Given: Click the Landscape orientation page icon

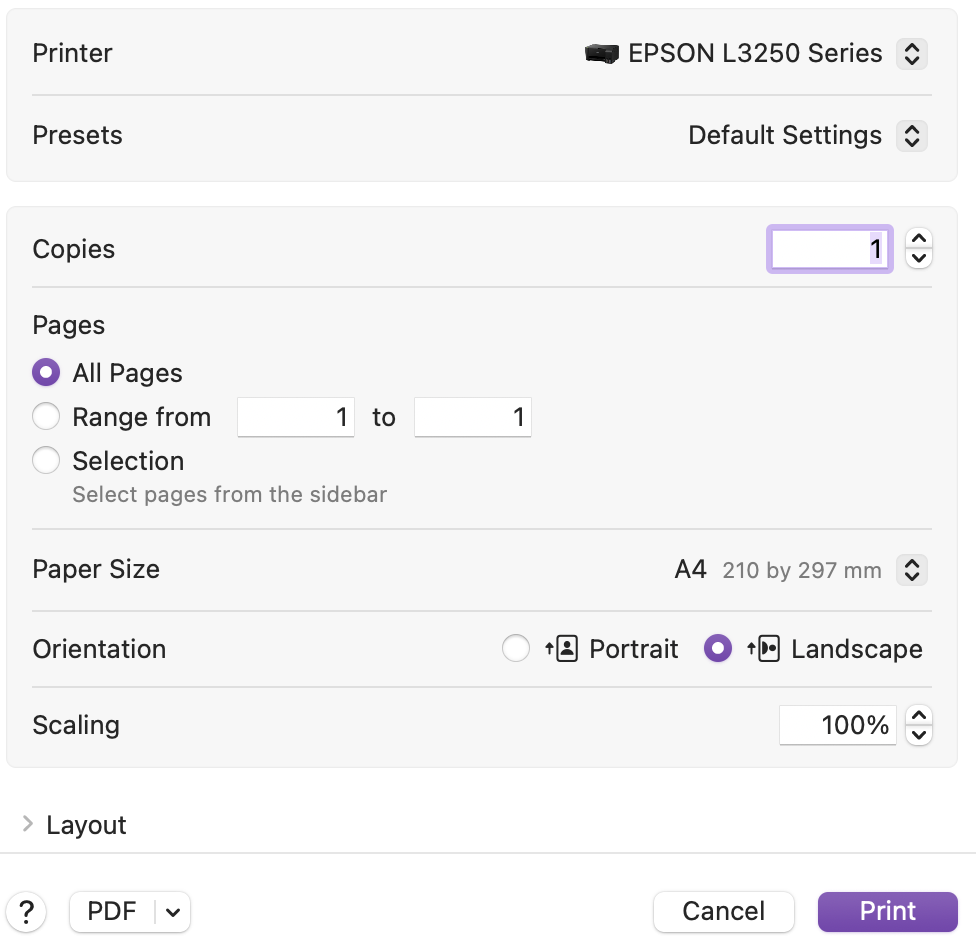Looking at the screenshot, I should coord(764,649).
